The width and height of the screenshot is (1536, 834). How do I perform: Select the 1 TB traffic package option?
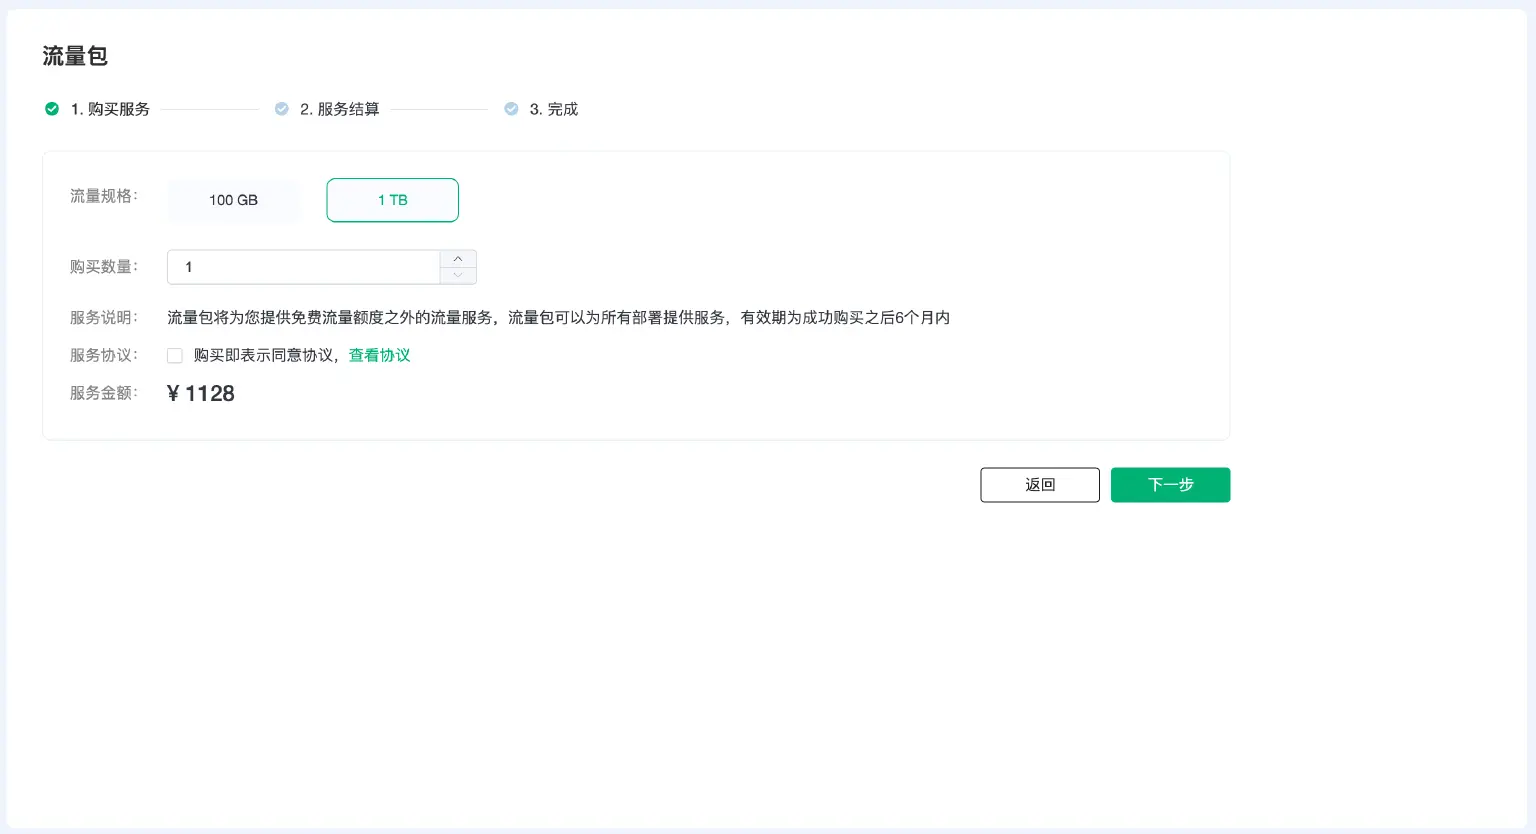(x=392, y=200)
